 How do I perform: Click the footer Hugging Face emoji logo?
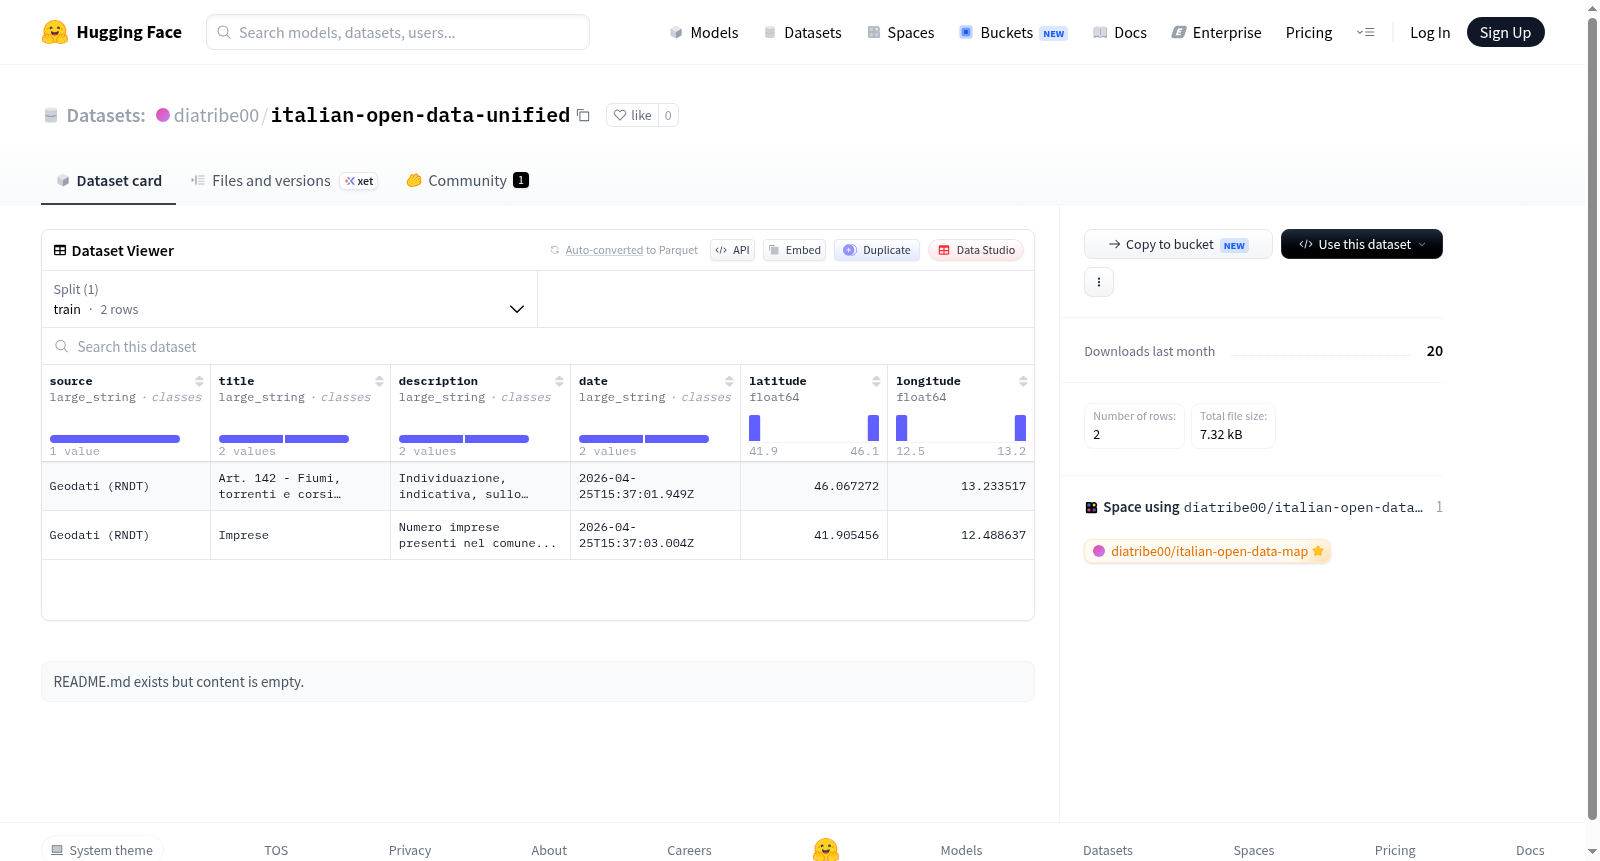[826, 850]
